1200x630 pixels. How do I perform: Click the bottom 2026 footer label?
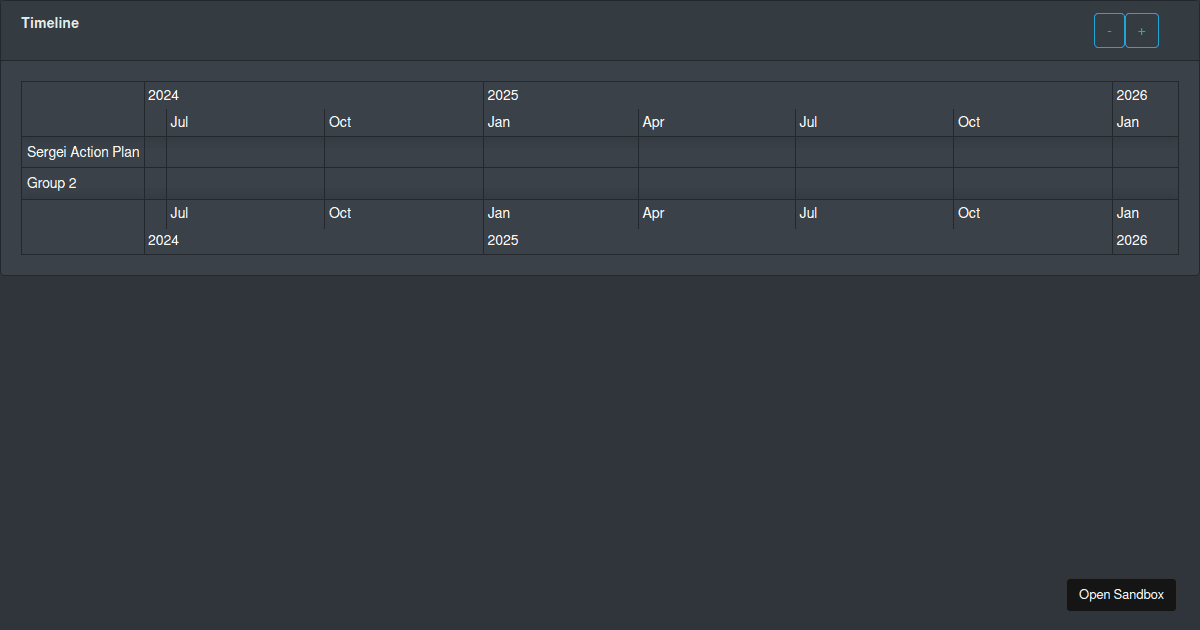(x=1132, y=240)
